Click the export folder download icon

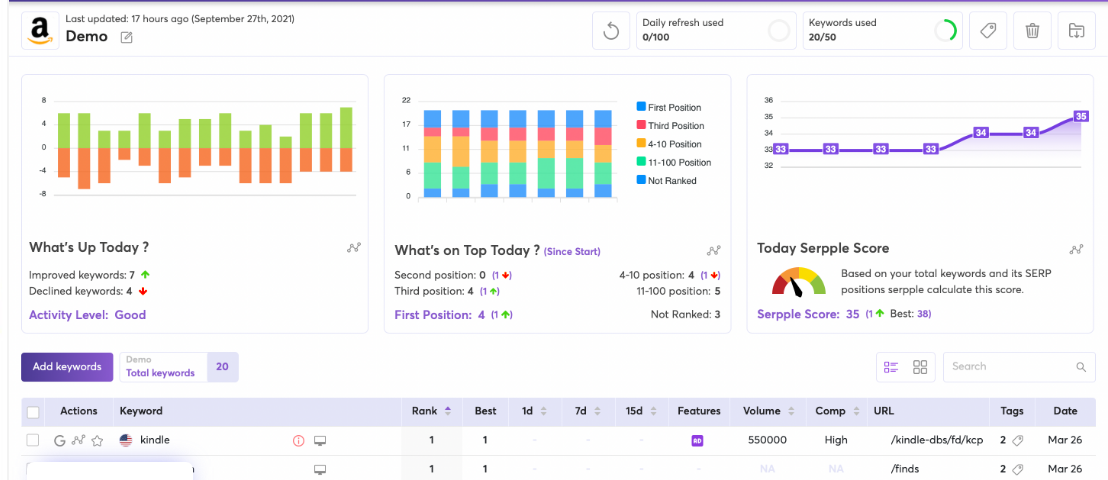click(x=1076, y=31)
